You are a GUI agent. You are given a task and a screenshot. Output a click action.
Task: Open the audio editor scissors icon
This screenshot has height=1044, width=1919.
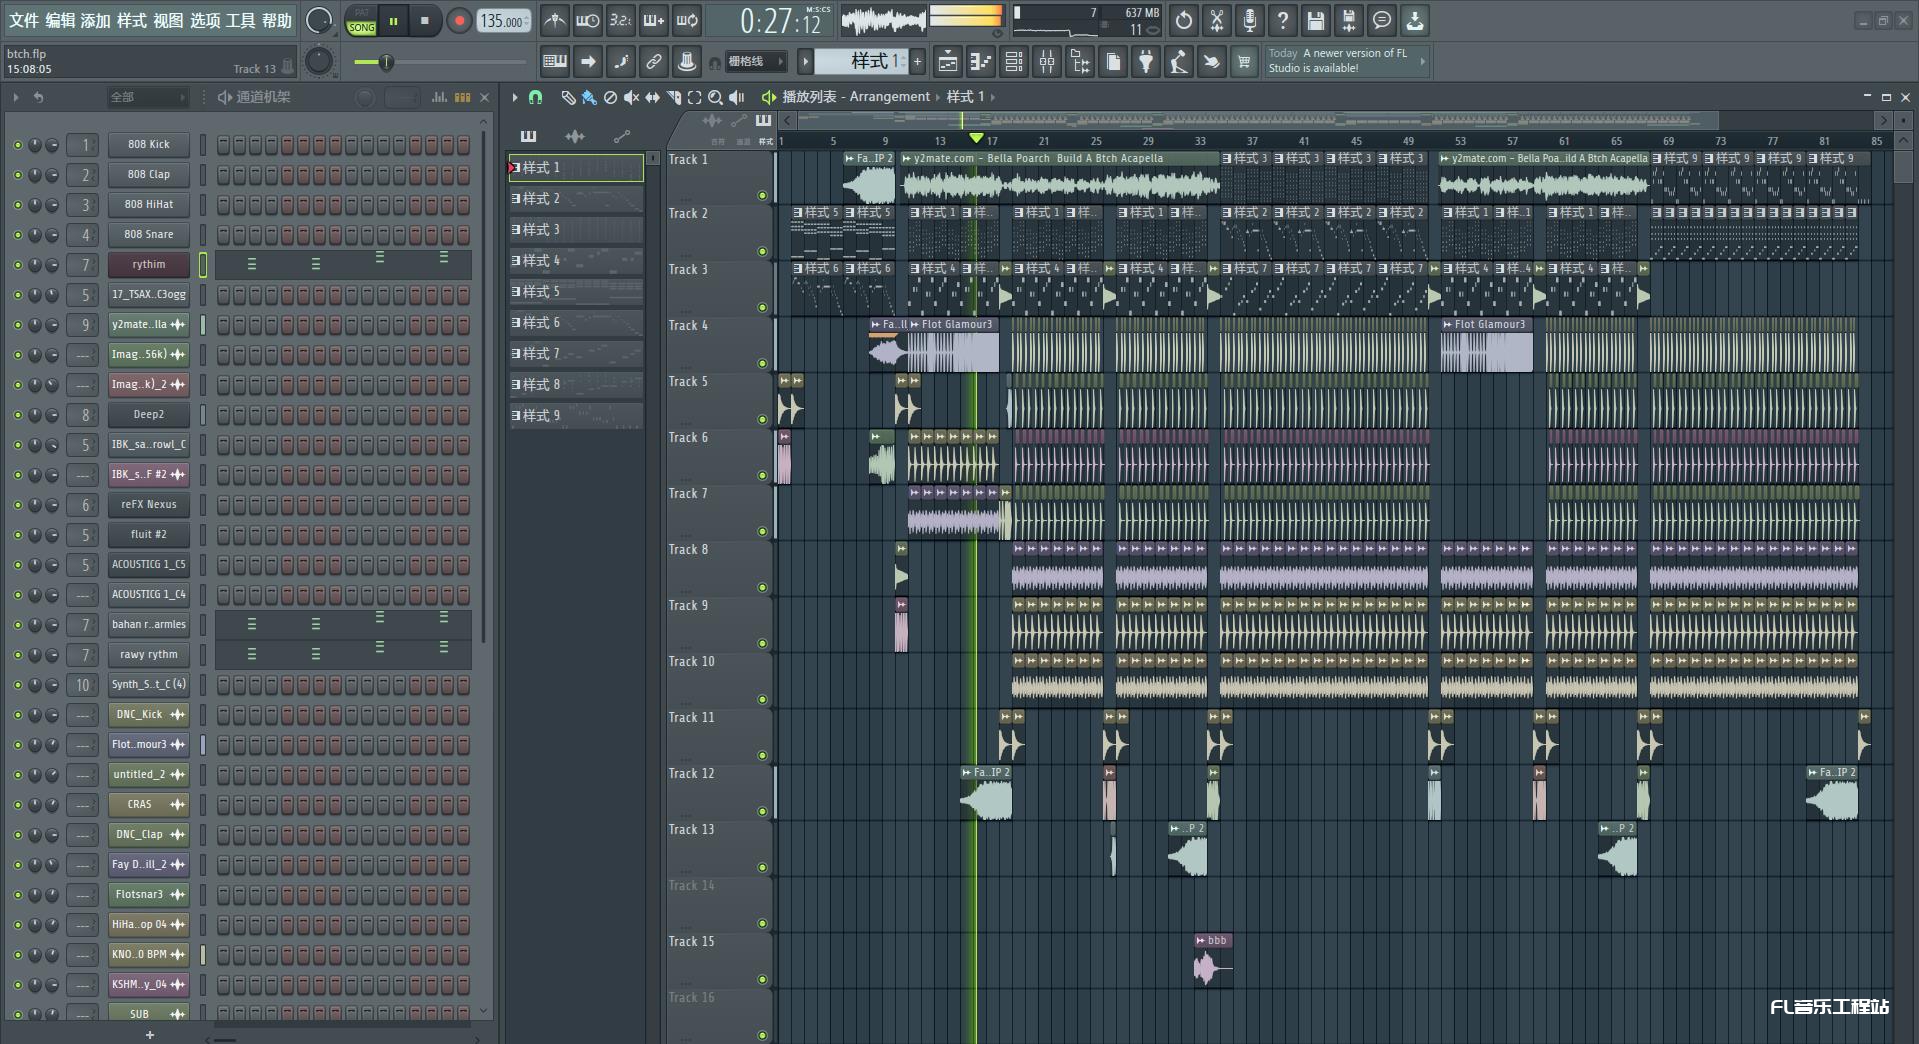(x=1217, y=20)
